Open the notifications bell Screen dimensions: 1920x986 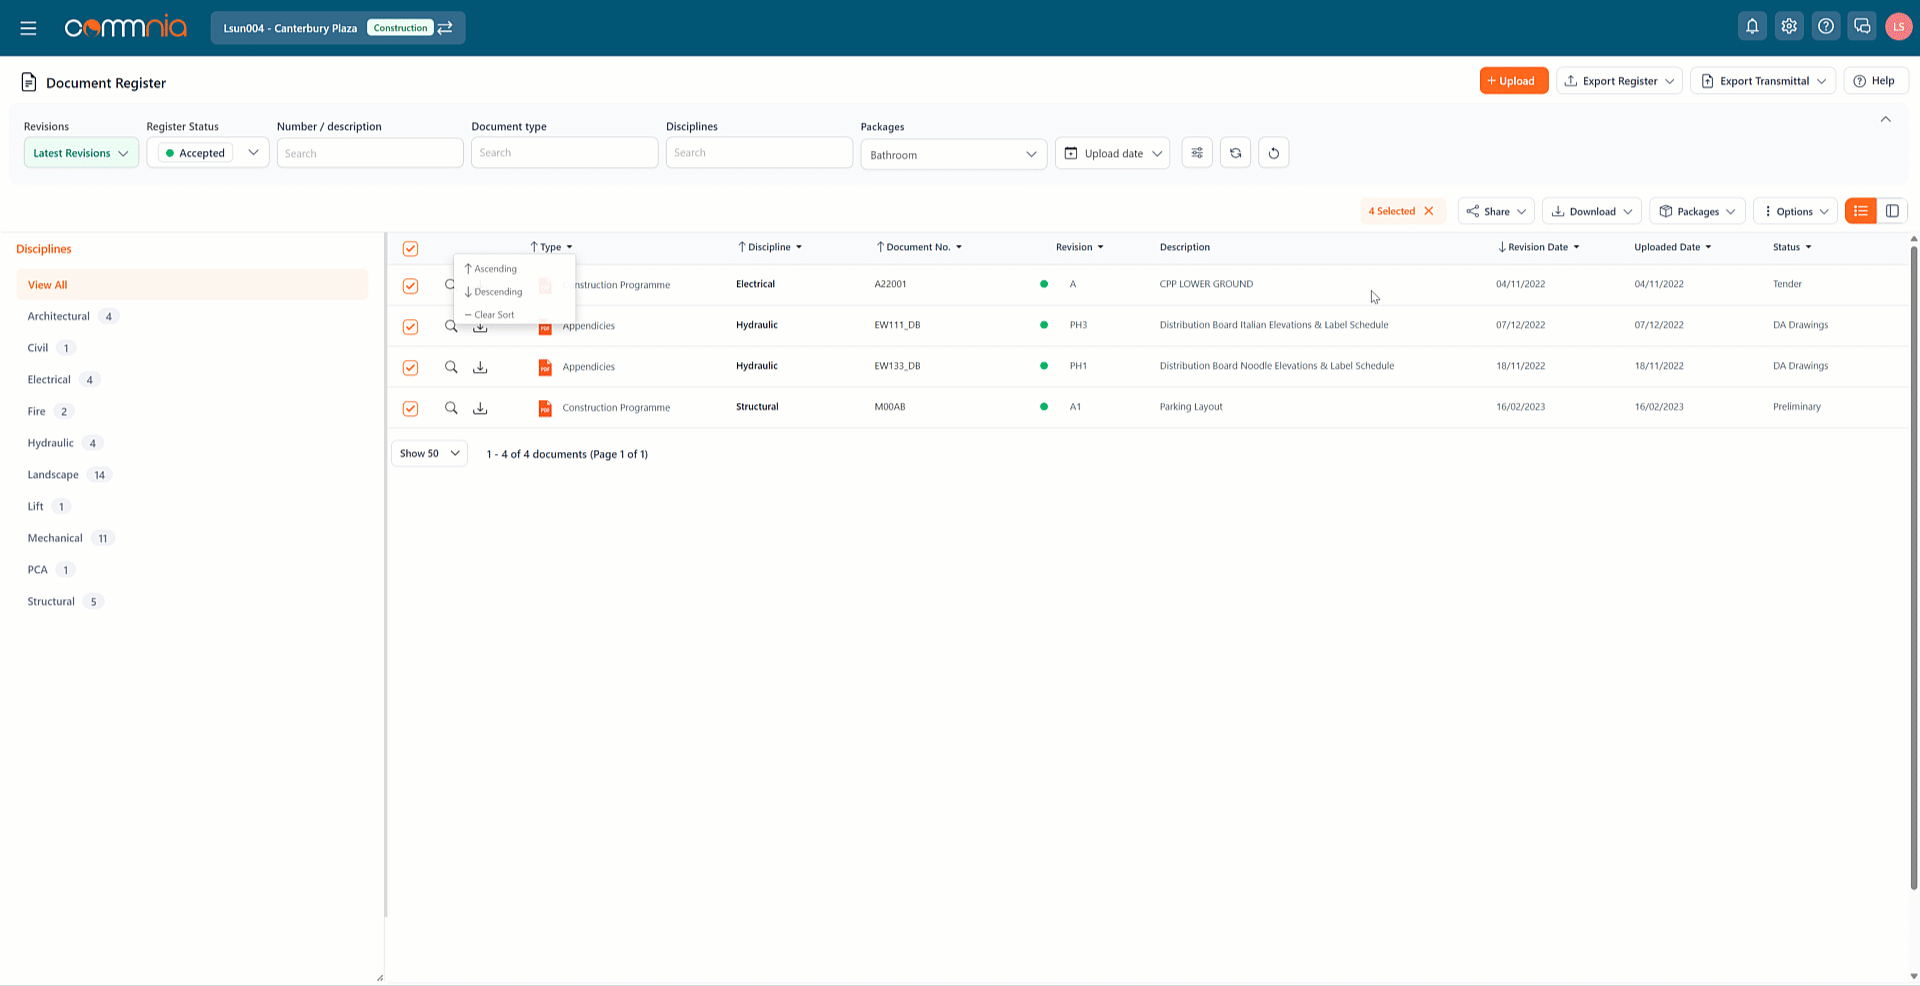tap(1752, 27)
